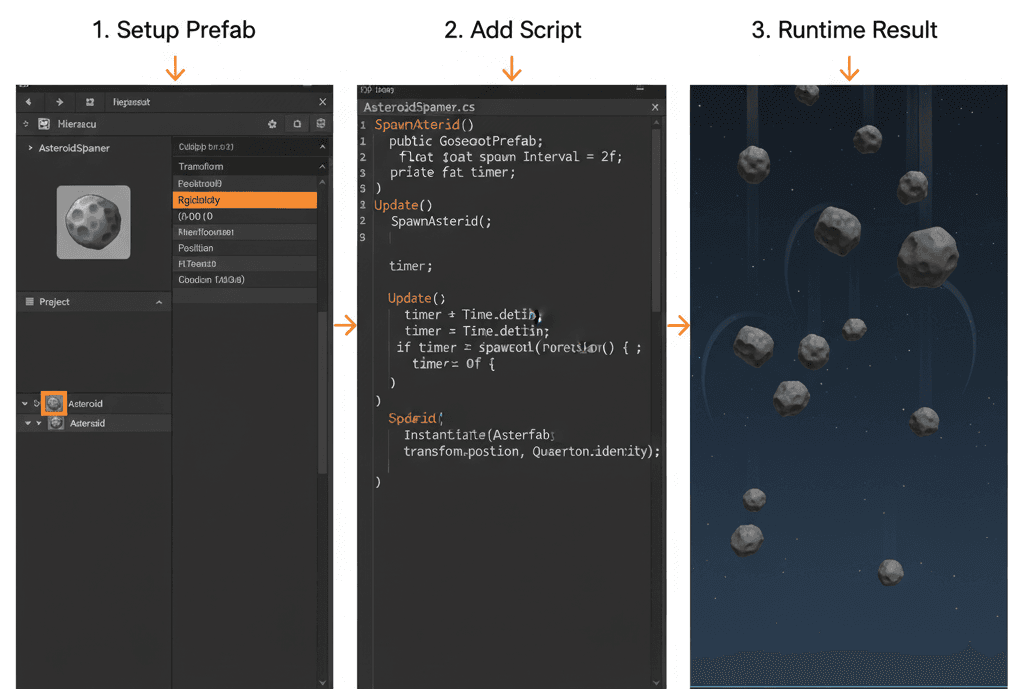Select the Hierarchy panel cube icon
This screenshot has height=689, width=1020.
point(44,124)
